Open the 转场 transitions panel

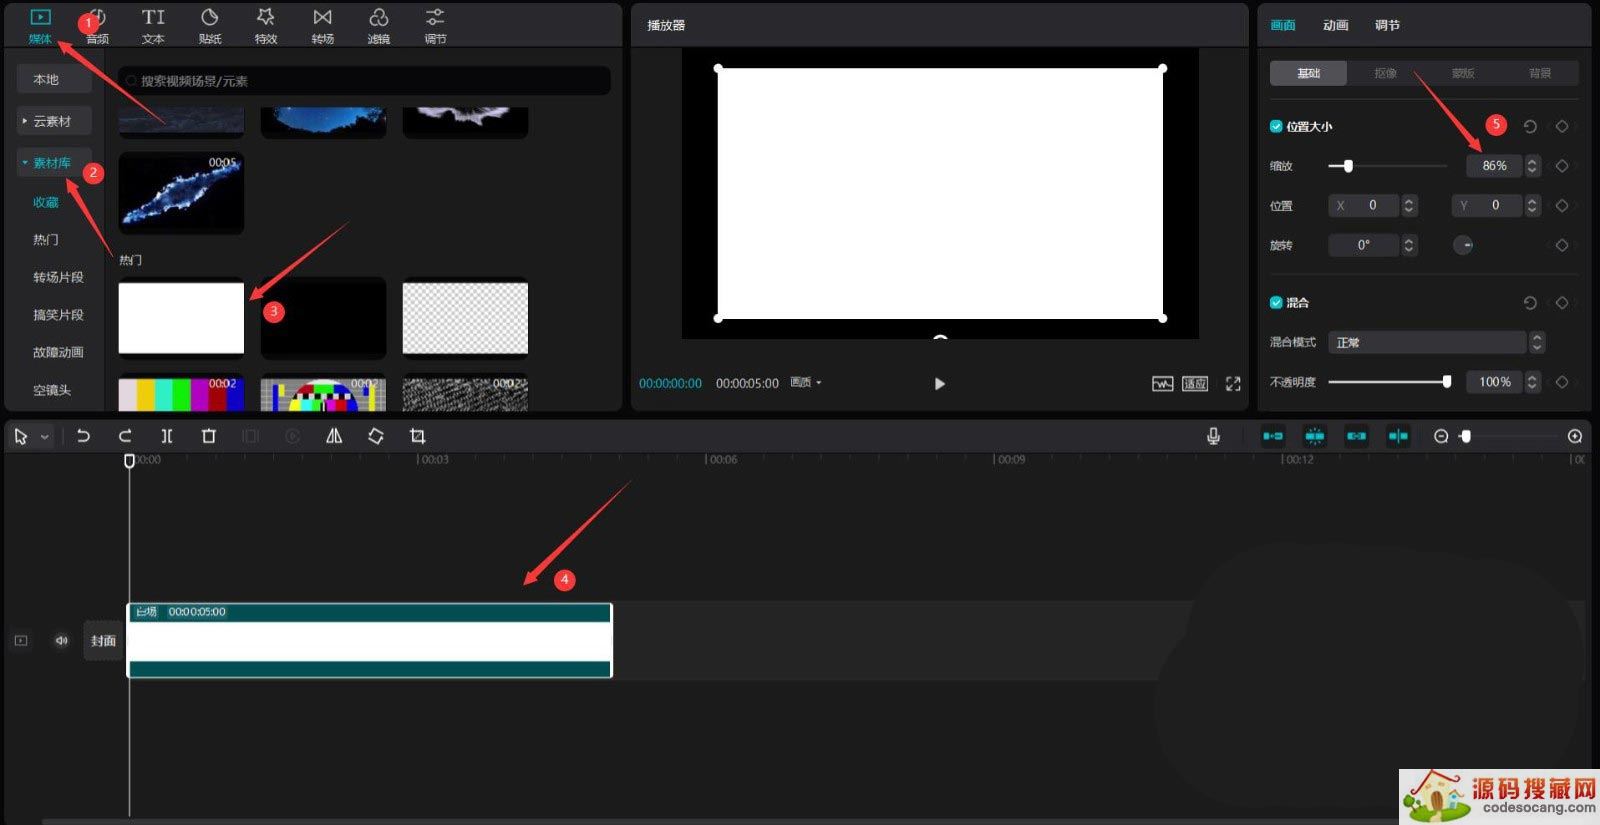[322, 25]
